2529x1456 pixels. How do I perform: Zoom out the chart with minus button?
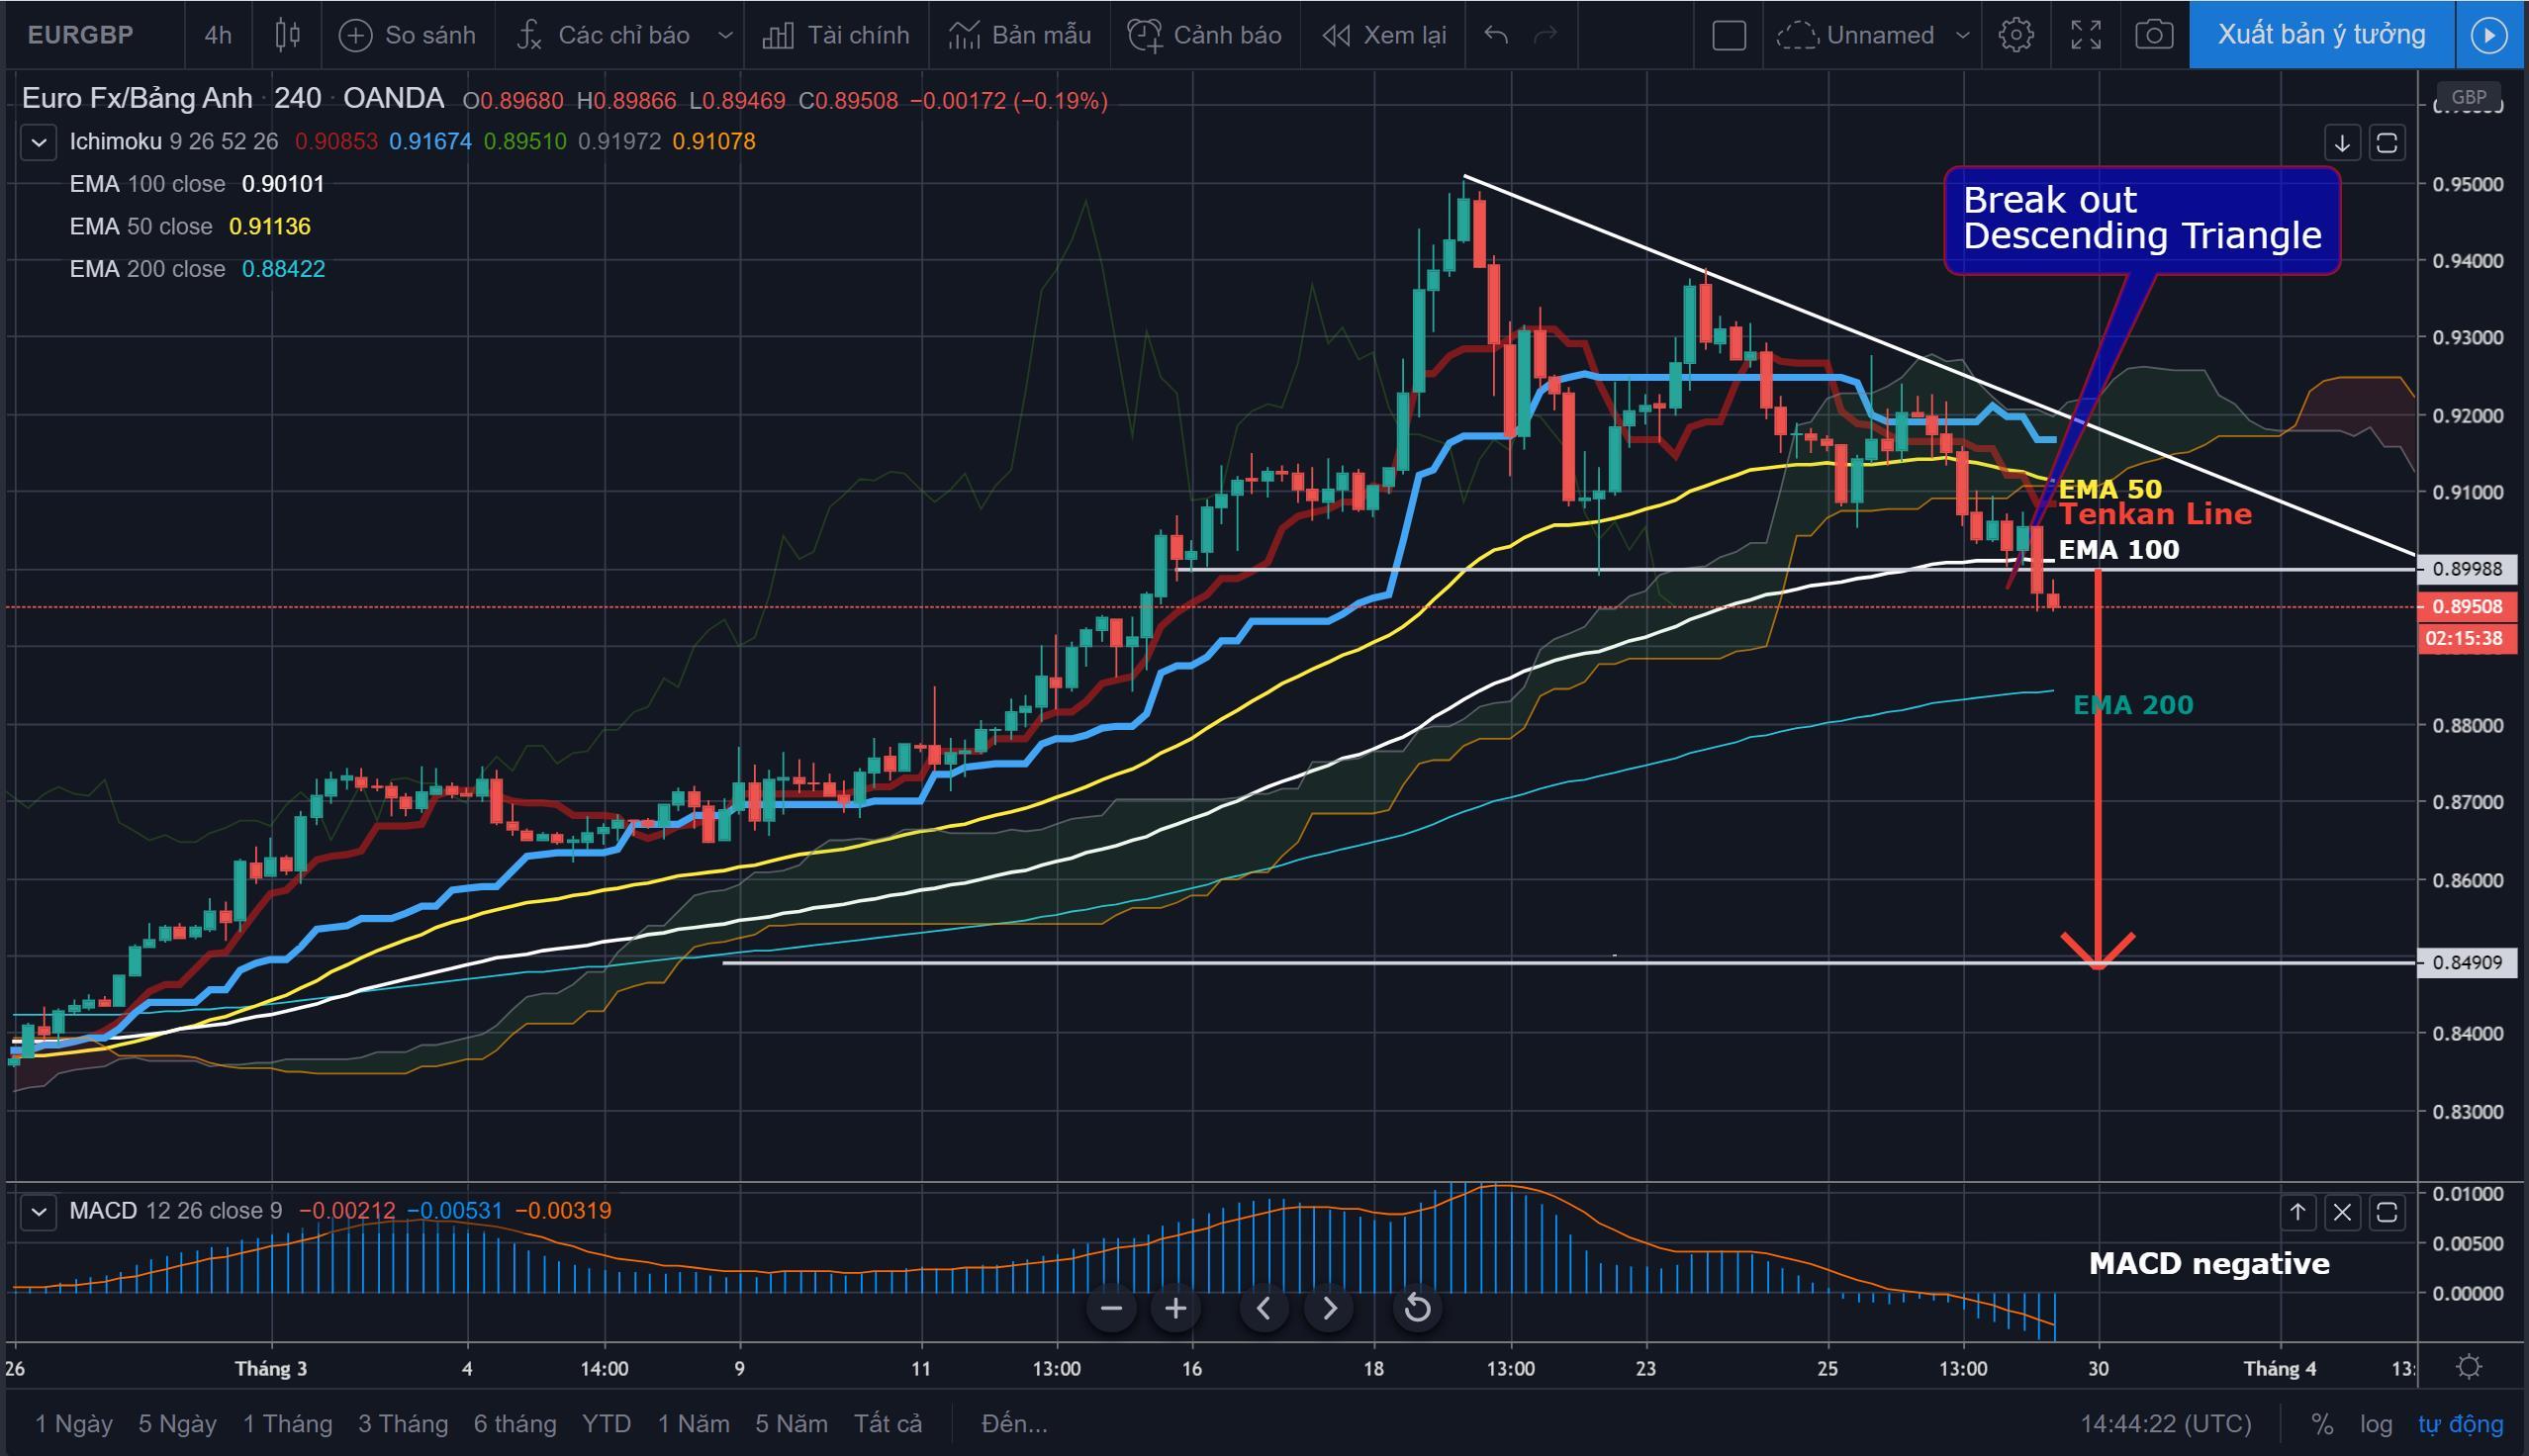1112,1308
